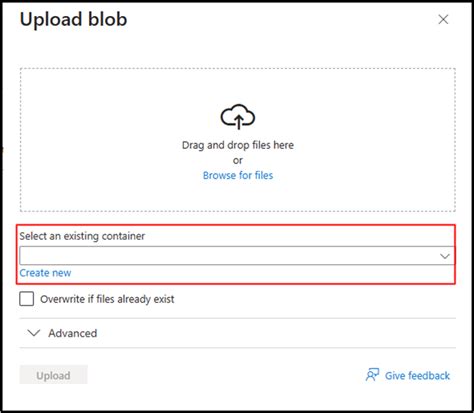Tick the Overwrite if files already exist checkbox
474x413 pixels.
[x=27, y=299]
